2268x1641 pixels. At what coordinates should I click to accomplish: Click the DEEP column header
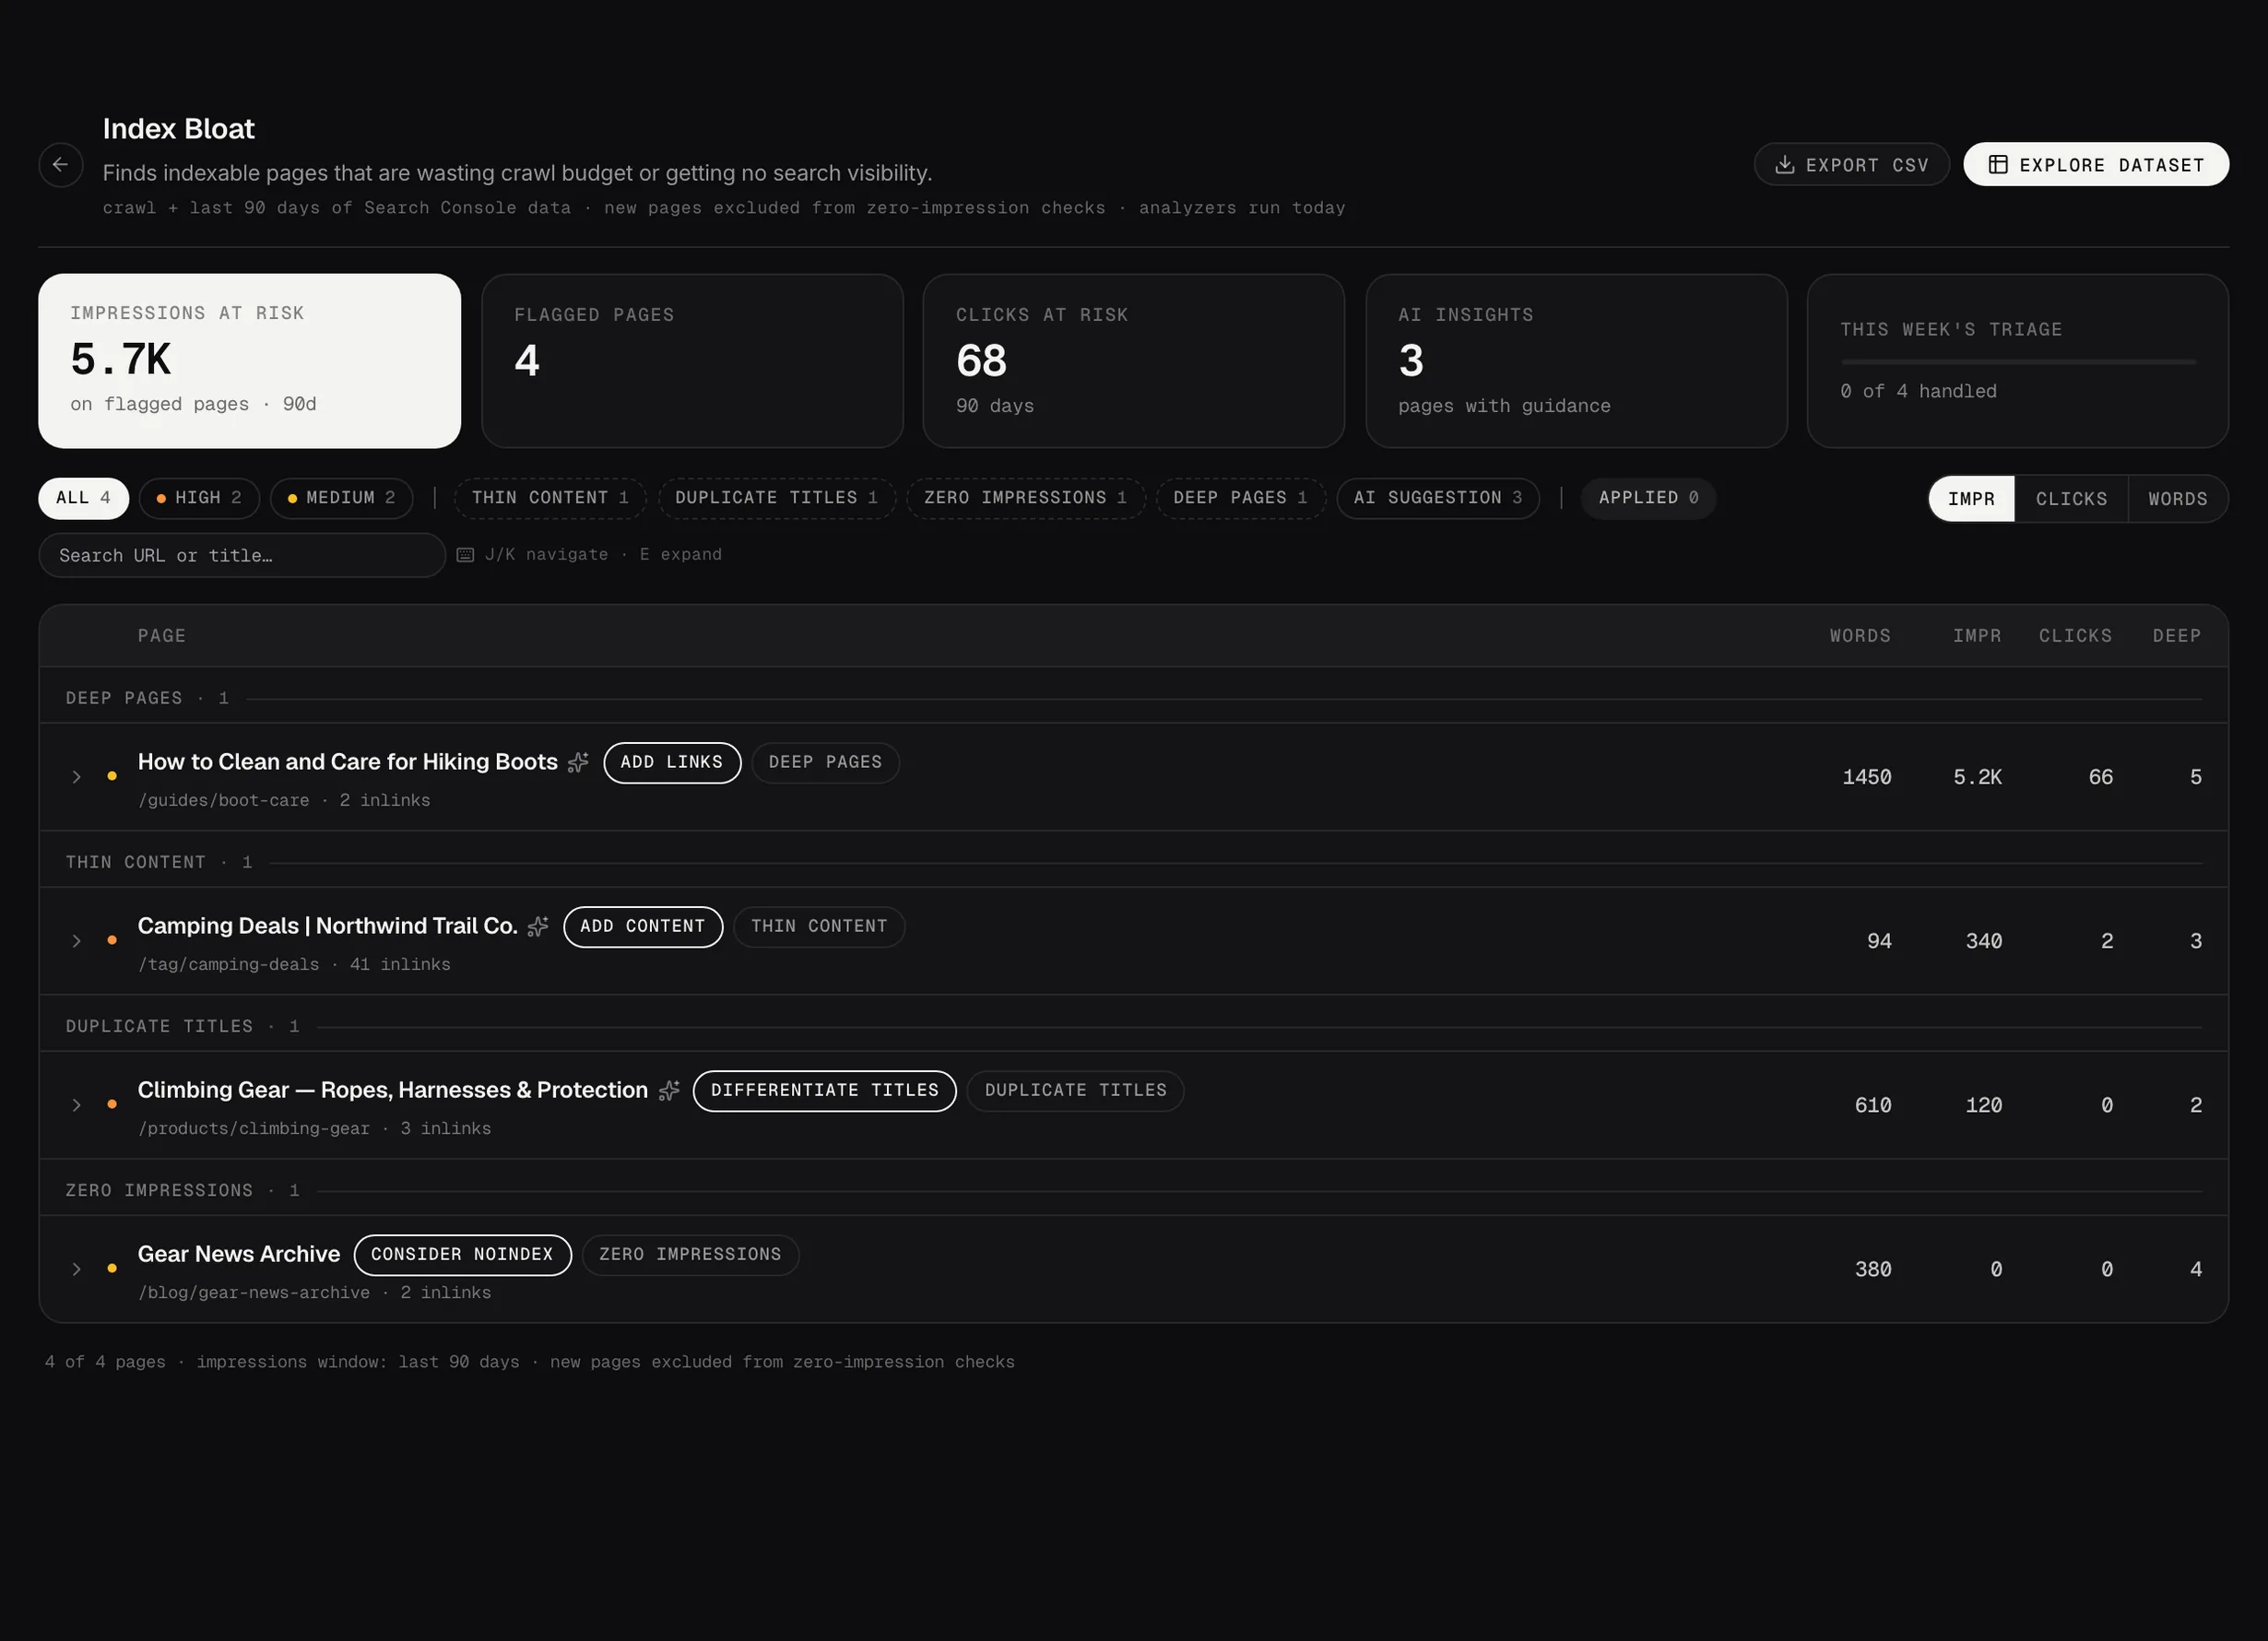(2176, 636)
